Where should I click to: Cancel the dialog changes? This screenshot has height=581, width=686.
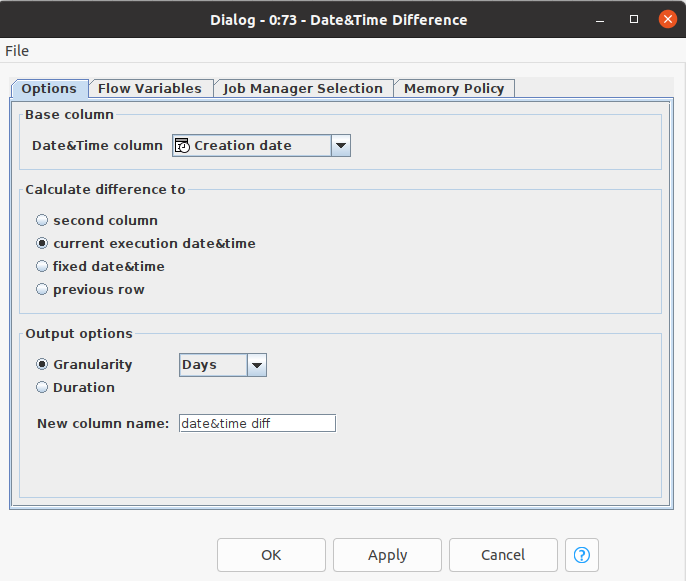coord(503,555)
